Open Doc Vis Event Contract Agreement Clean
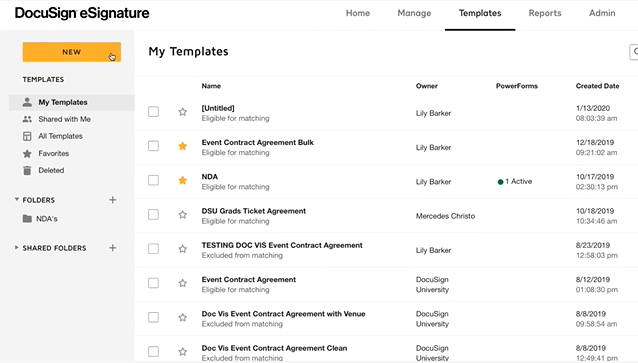Viewport: 638px width, 363px height. coord(274,348)
